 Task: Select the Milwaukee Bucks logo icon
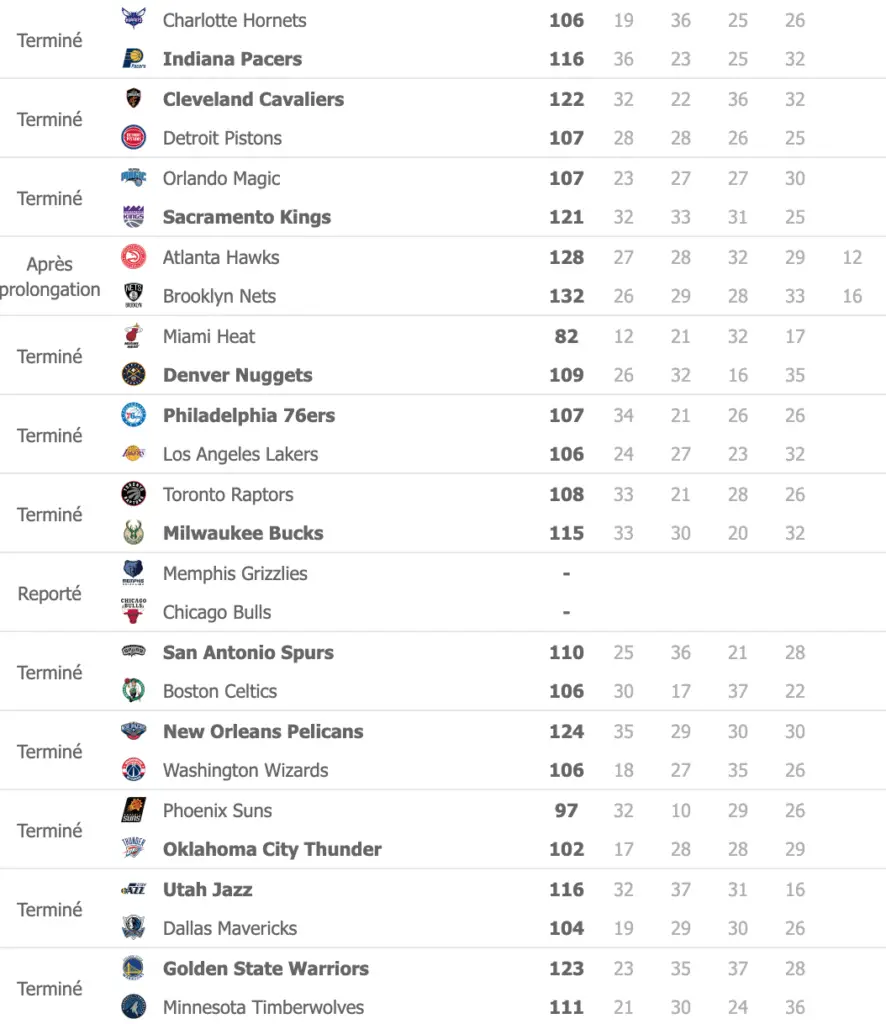(x=133, y=533)
